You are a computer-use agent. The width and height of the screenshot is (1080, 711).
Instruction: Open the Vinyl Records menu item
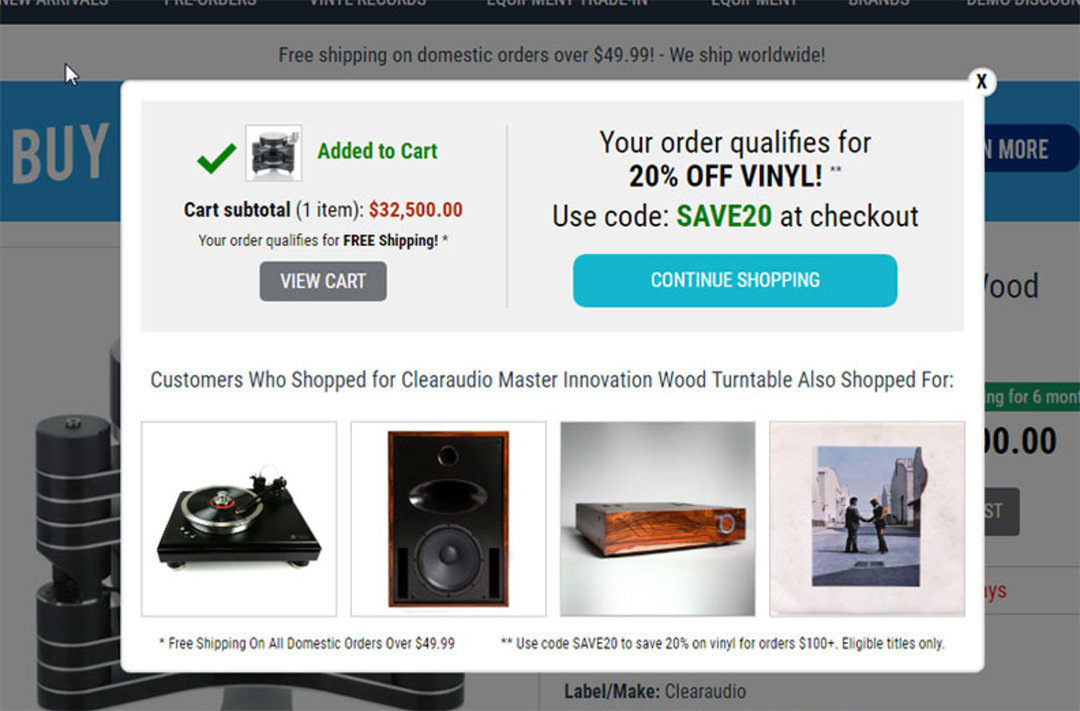(x=368, y=3)
